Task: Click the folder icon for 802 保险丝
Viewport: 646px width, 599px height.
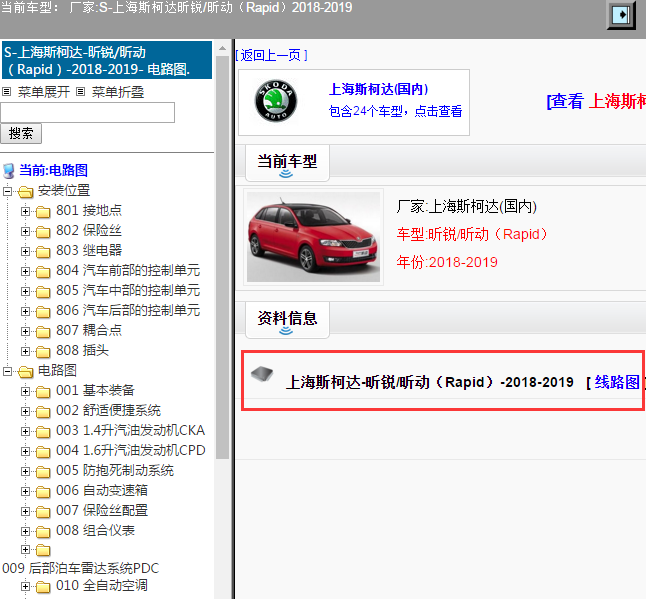Action: [43, 232]
